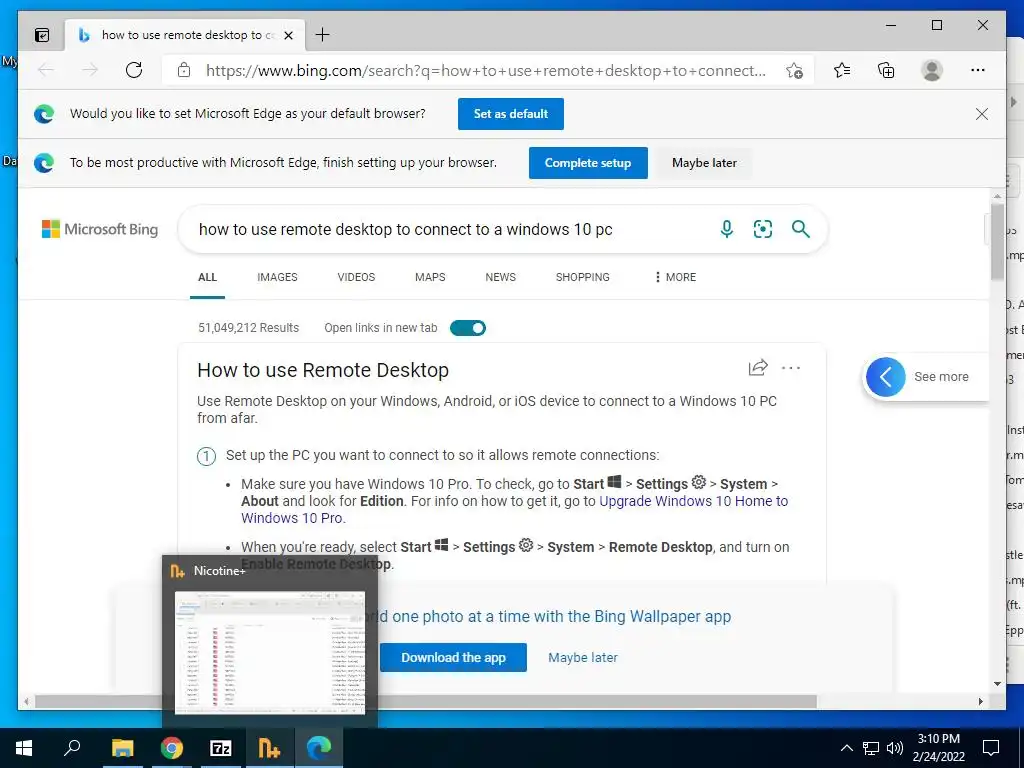The height and width of the screenshot is (768, 1024).
Task: Open Google Chrome from taskbar
Action: click(x=172, y=748)
